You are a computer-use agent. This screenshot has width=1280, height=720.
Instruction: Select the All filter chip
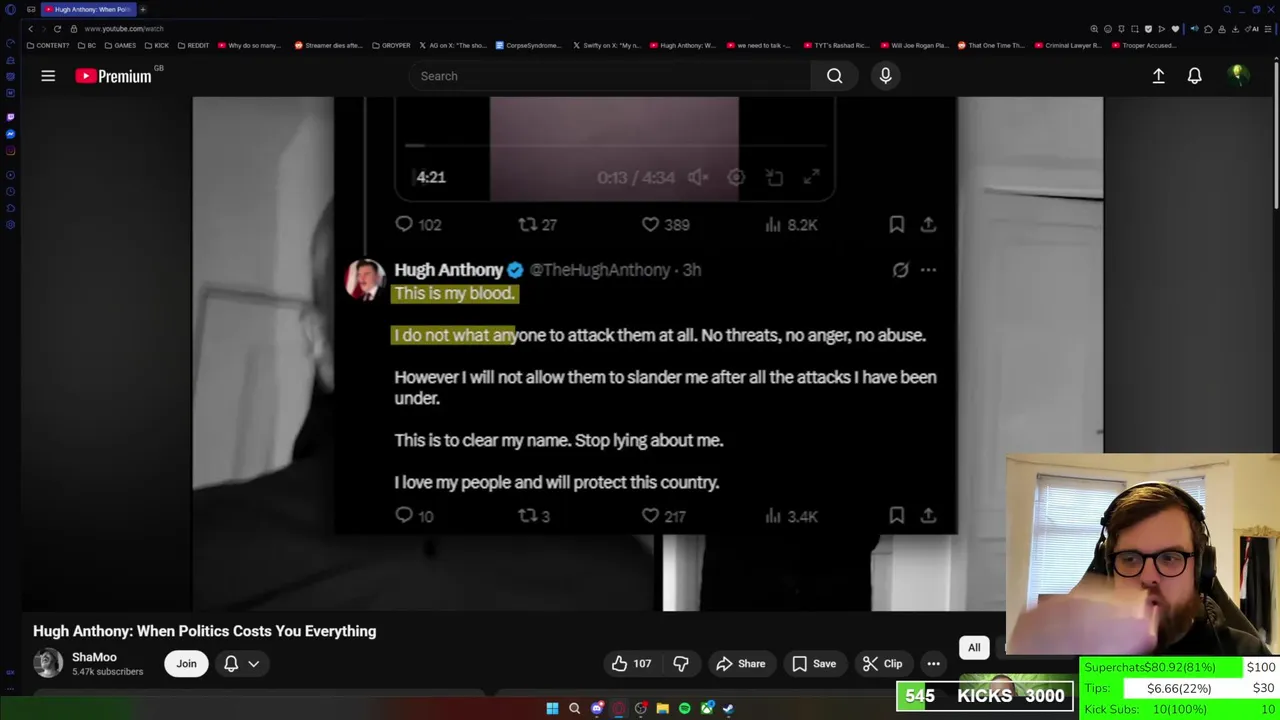[x=974, y=648]
